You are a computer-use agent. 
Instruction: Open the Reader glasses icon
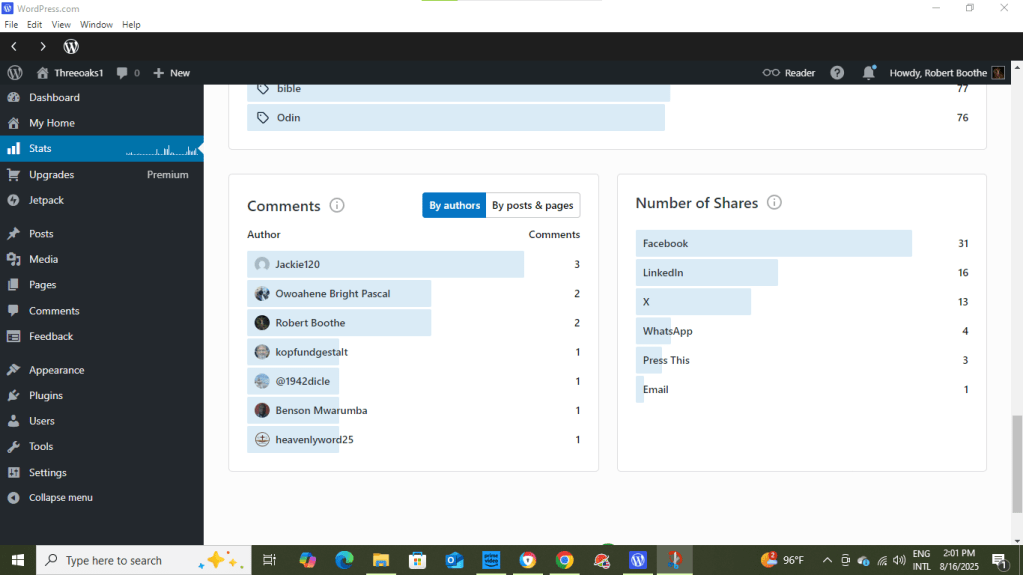tap(771, 73)
